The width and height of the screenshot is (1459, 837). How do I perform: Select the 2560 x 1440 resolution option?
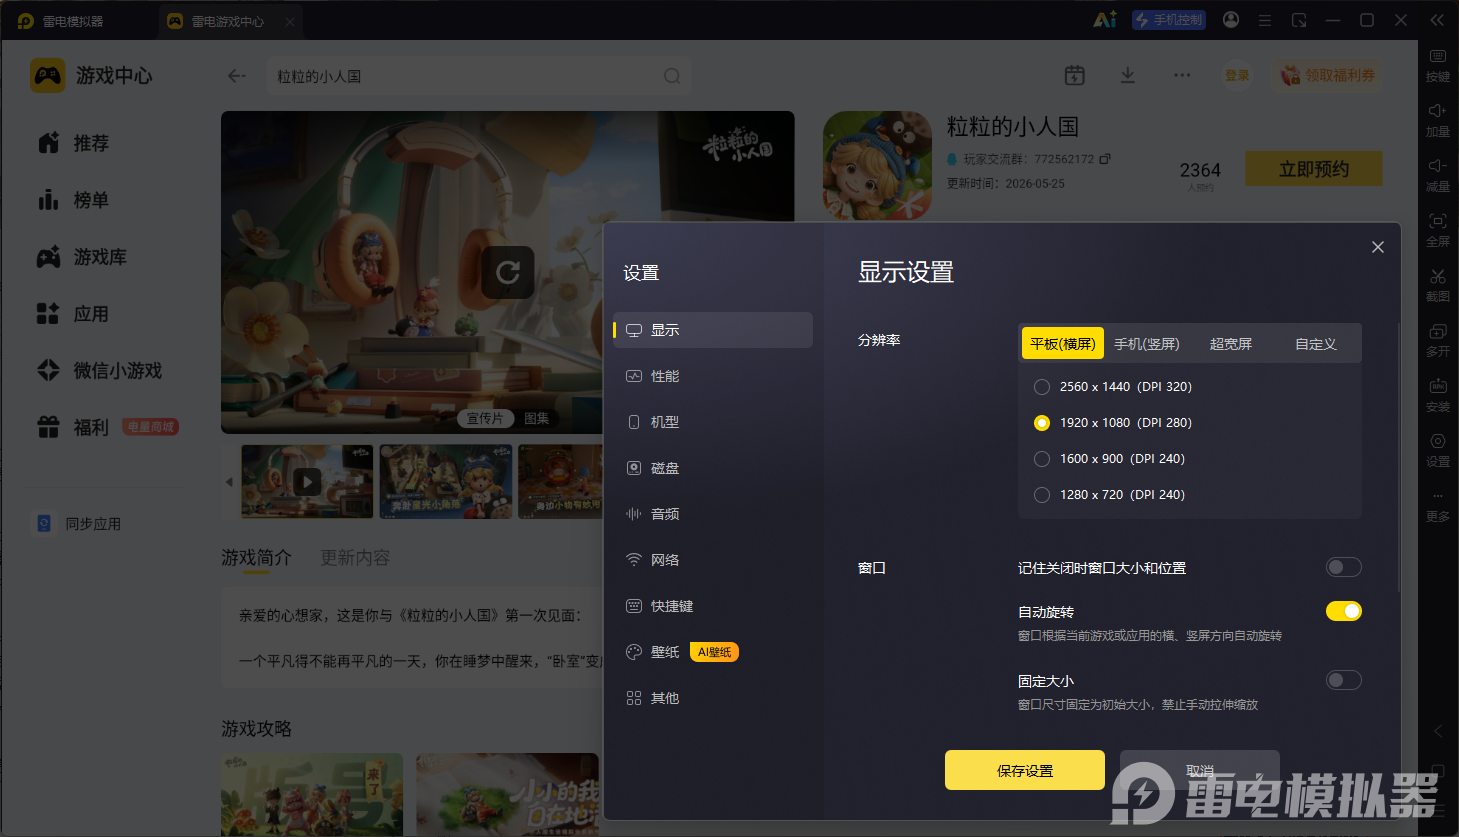point(1042,387)
